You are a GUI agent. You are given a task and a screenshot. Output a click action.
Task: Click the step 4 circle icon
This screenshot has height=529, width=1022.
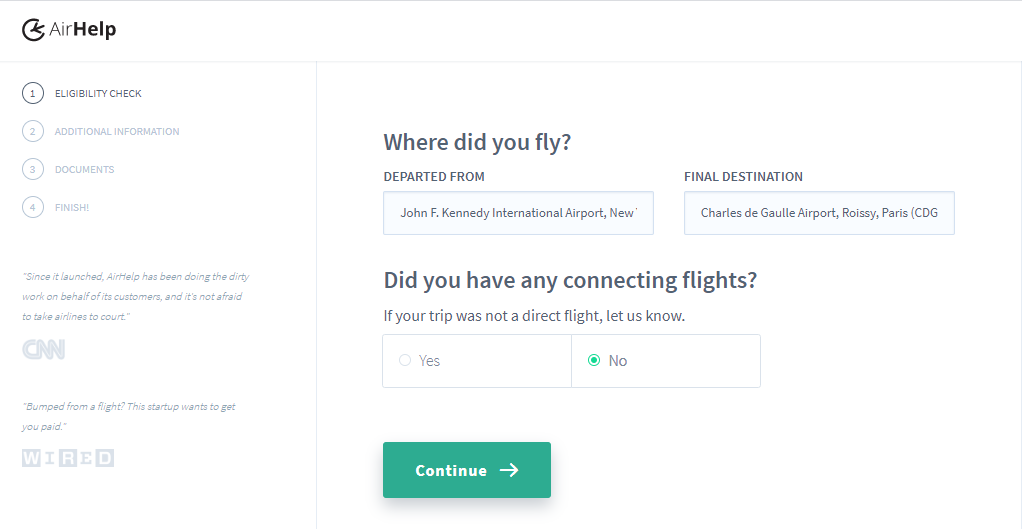33,207
